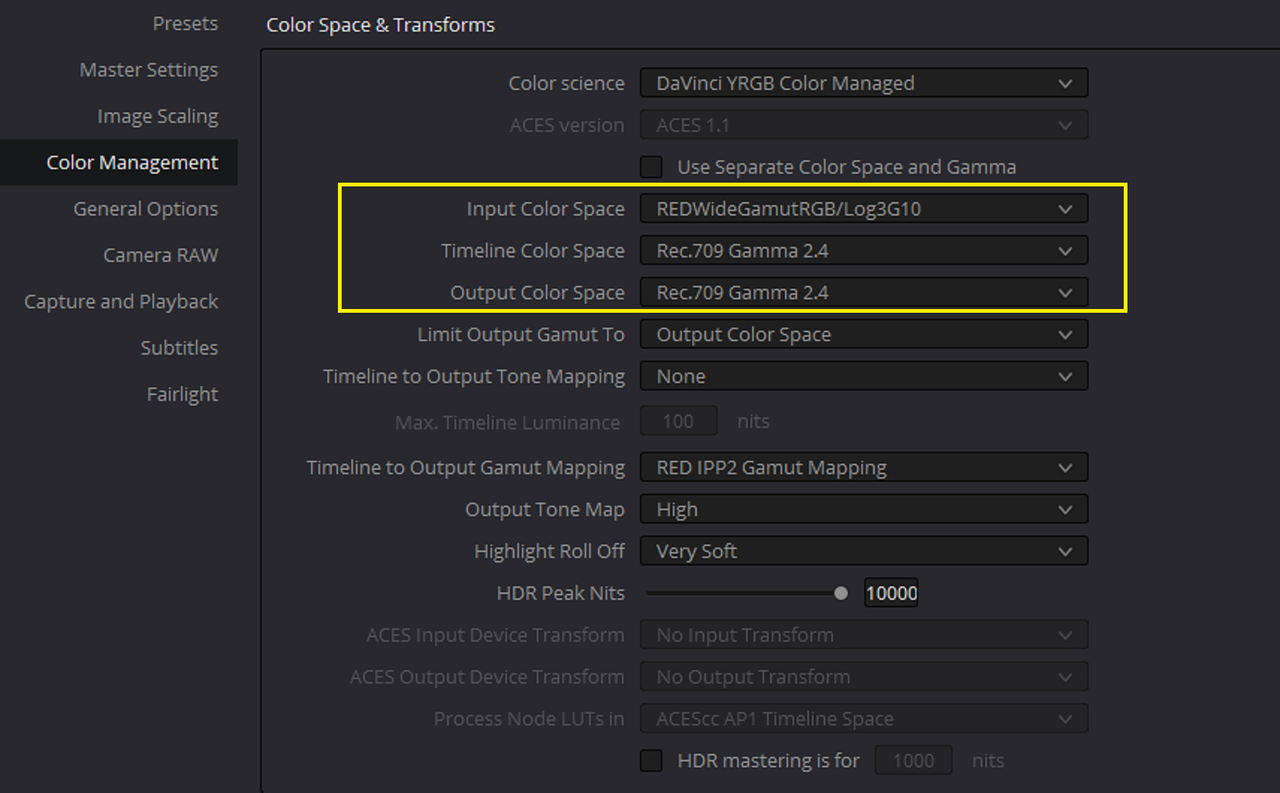Image resolution: width=1280 pixels, height=793 pixels.
Task: Select Color Management in the sidebar
Action: click(x=119, y=162)
